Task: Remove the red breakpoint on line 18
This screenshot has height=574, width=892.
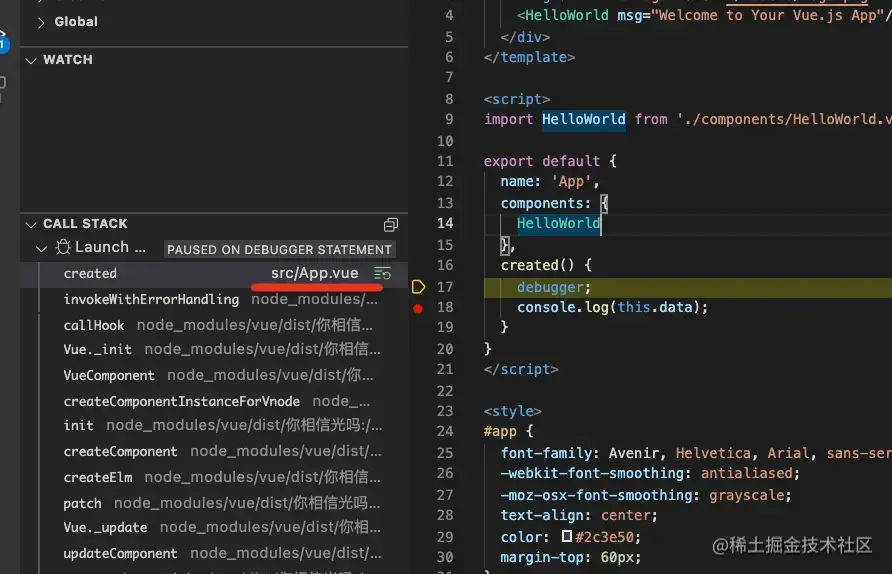Action: [418, 309]
